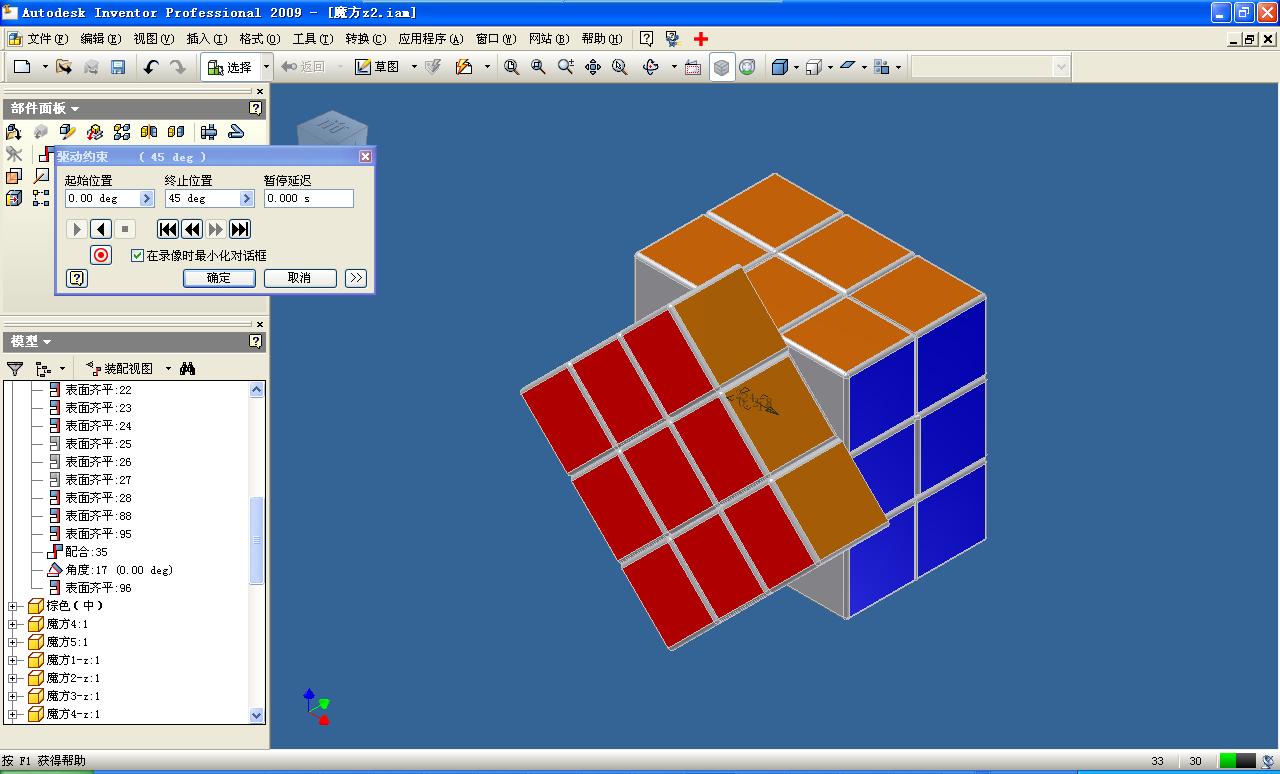Open the 文件 menu
Image resolution: width=1280 pixels, height=774 pixels.
tap(48, 39)
